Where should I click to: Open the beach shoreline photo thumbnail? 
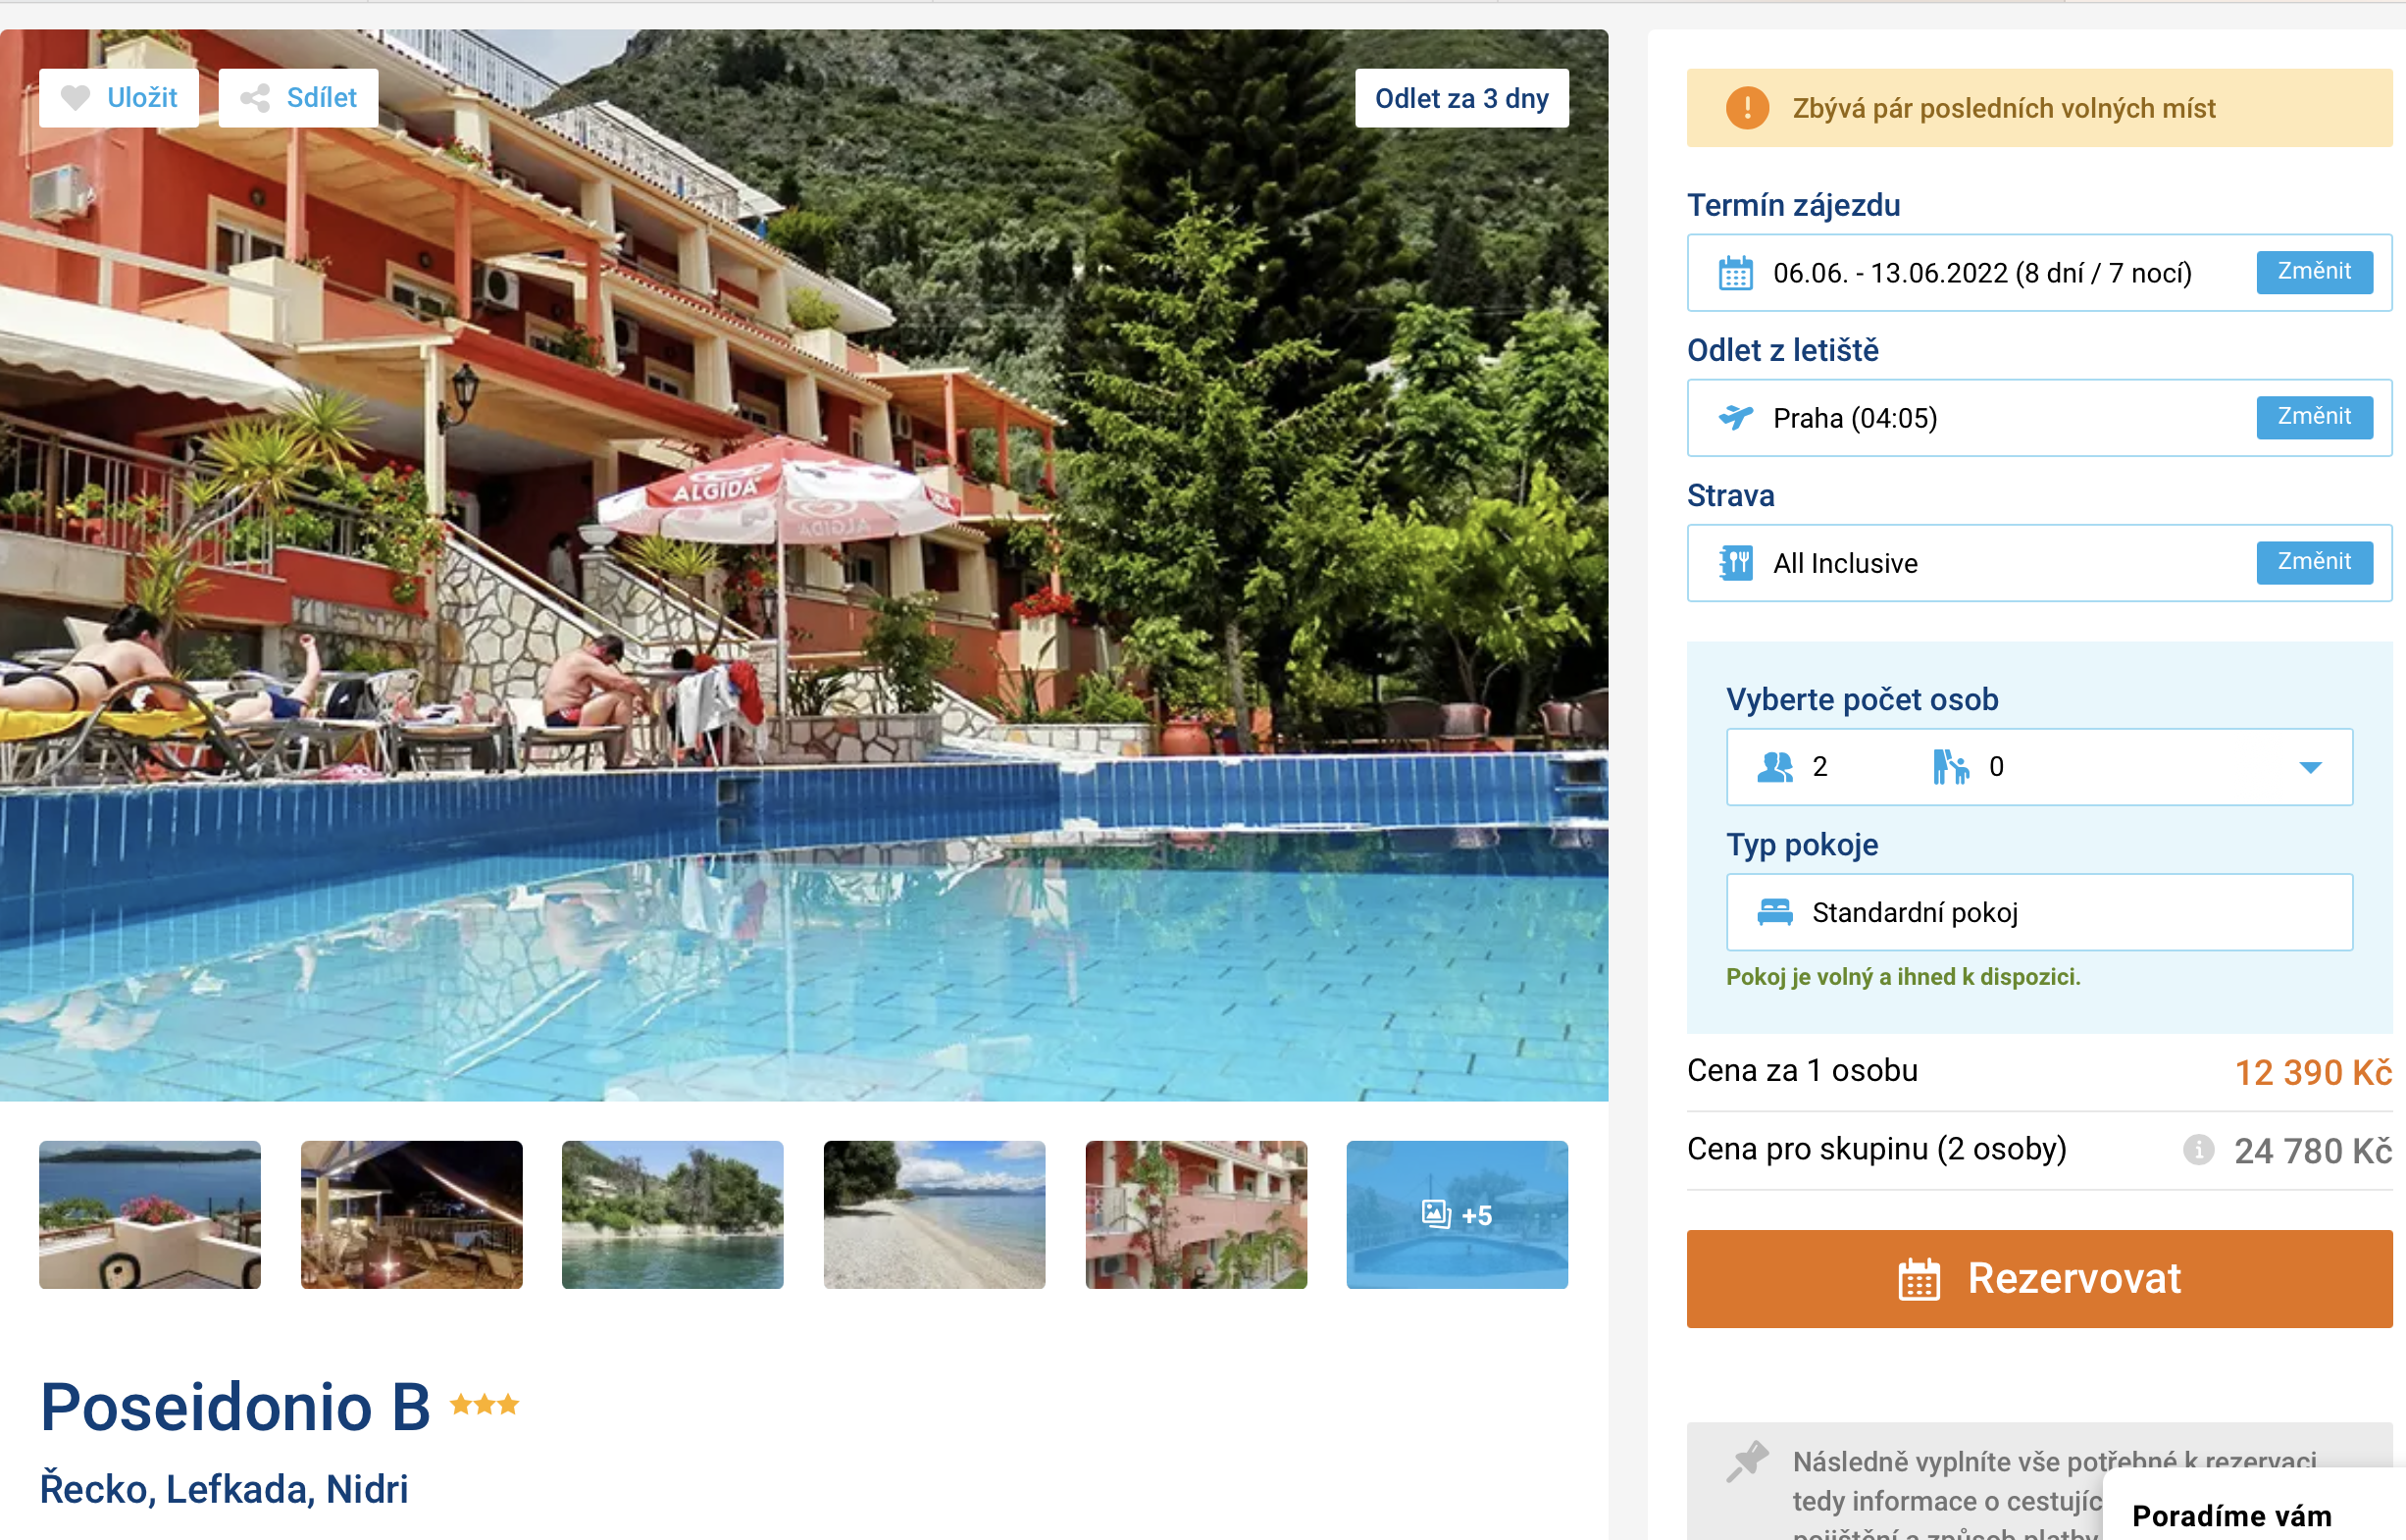[934, 1214]
